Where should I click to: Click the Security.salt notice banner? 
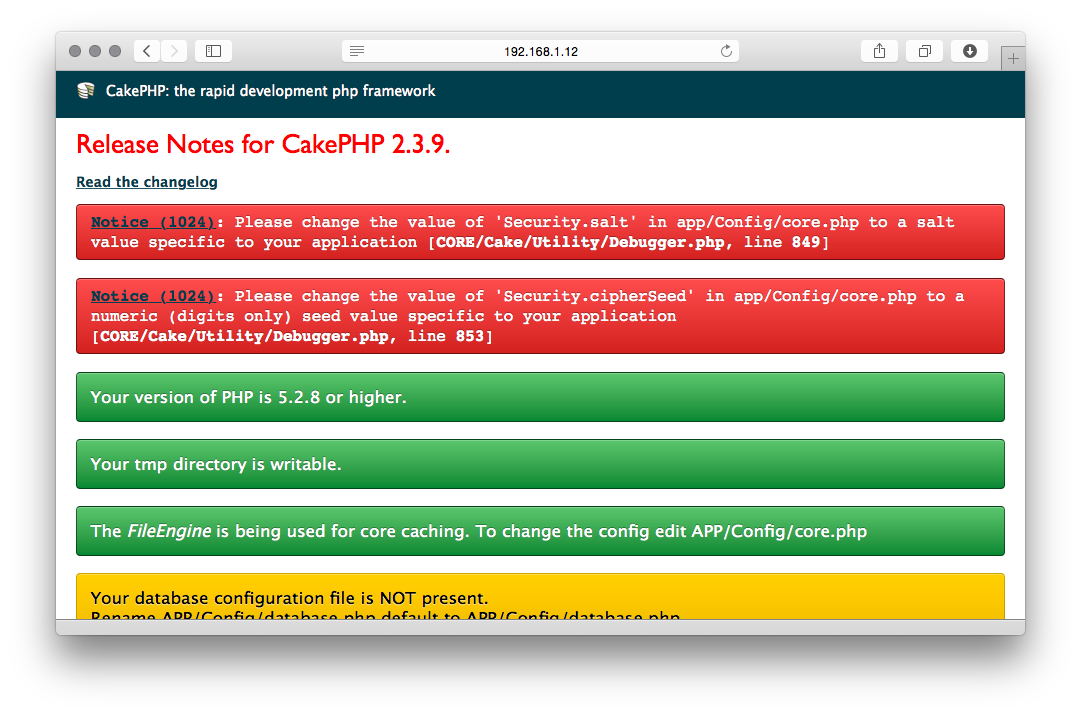pyautogui.click(x=540, y=232)
